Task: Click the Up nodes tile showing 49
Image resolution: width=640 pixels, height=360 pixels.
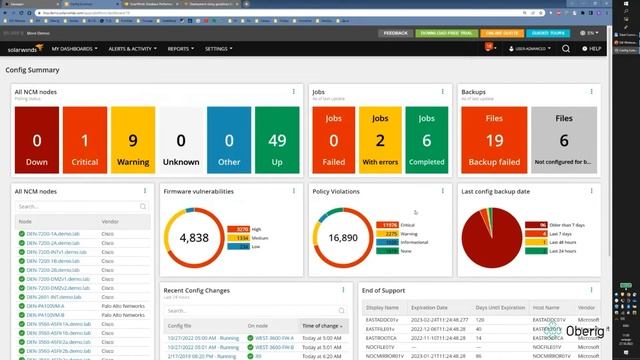Action: pos(277,140)
